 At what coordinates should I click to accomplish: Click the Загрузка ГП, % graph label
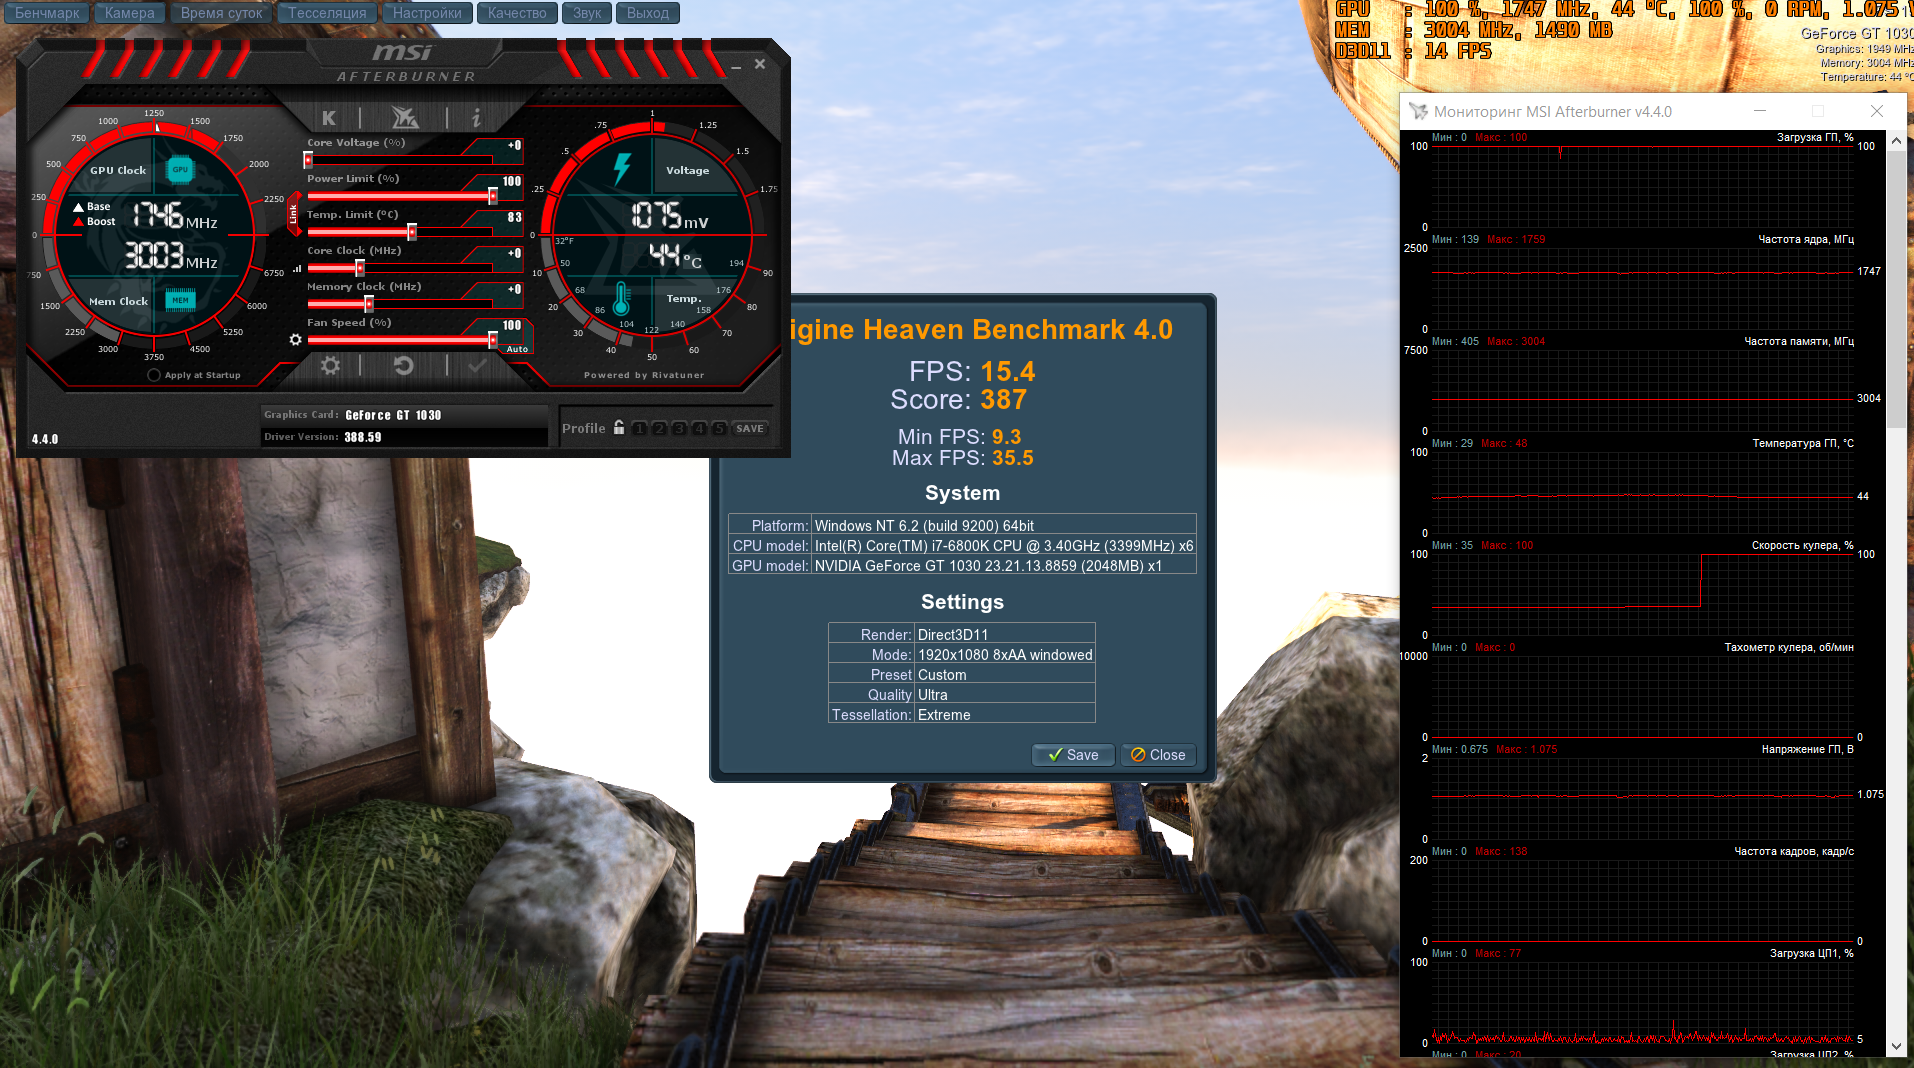1815,138
